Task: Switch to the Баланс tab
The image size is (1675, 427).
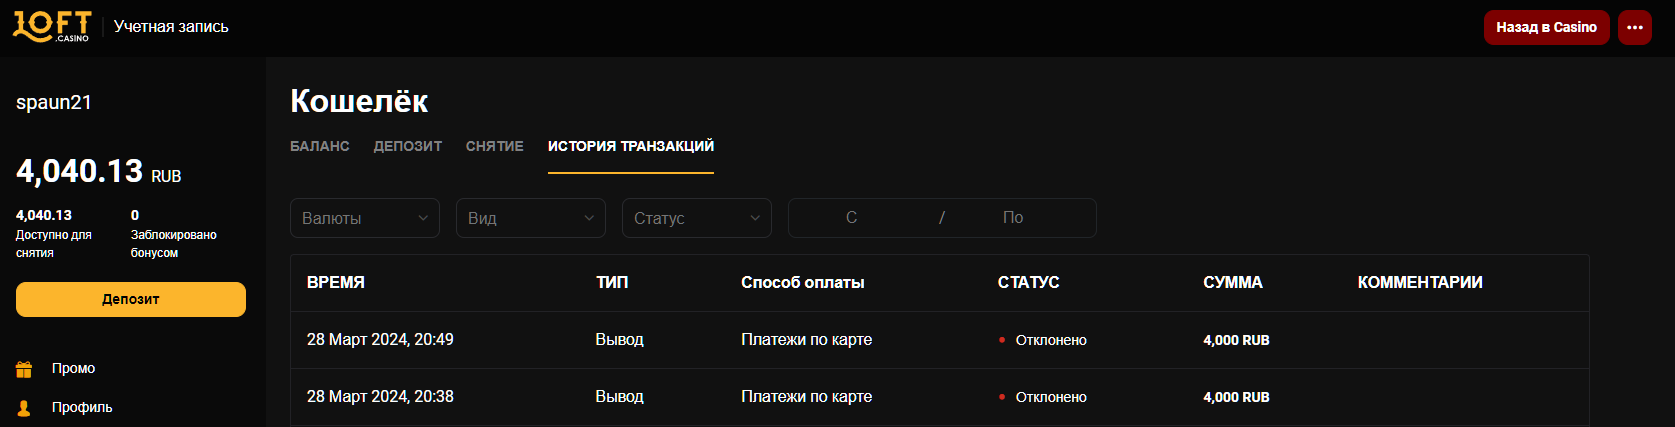Action: pyautogui.click(x=320, y=146)
